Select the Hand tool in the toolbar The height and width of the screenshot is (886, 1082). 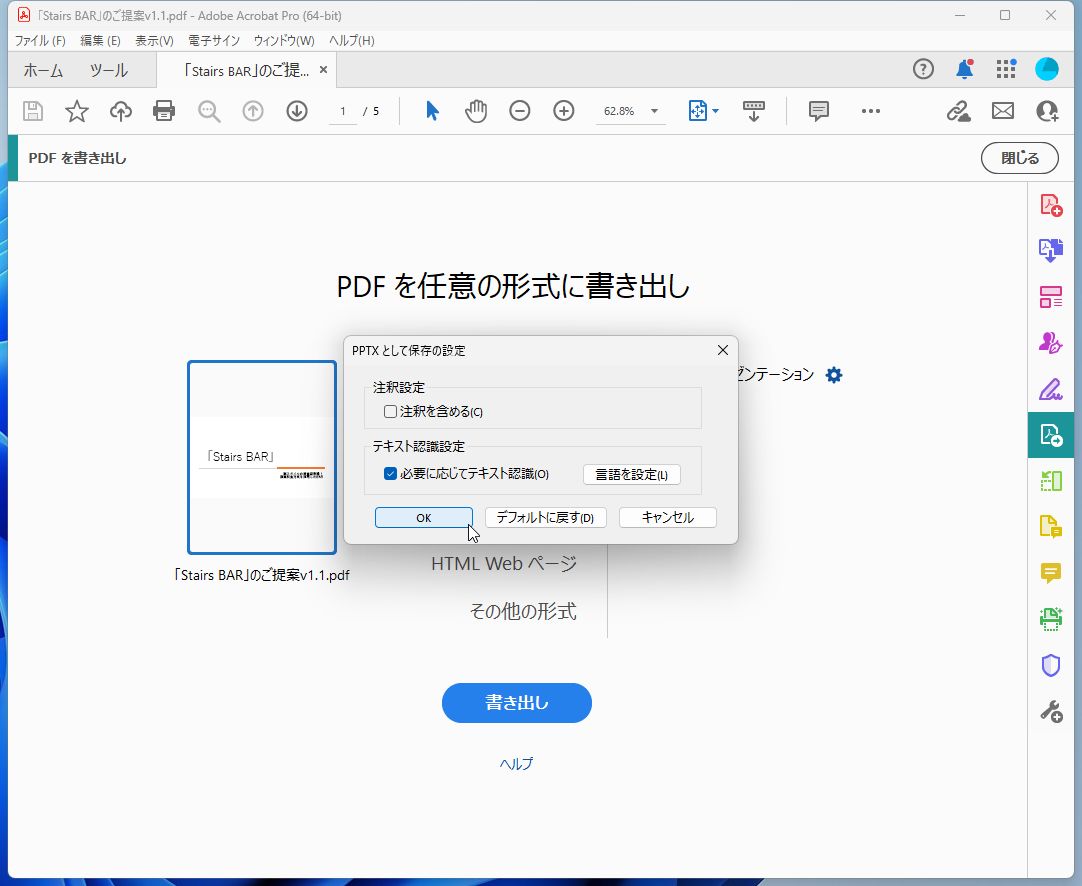pos(476,111)
